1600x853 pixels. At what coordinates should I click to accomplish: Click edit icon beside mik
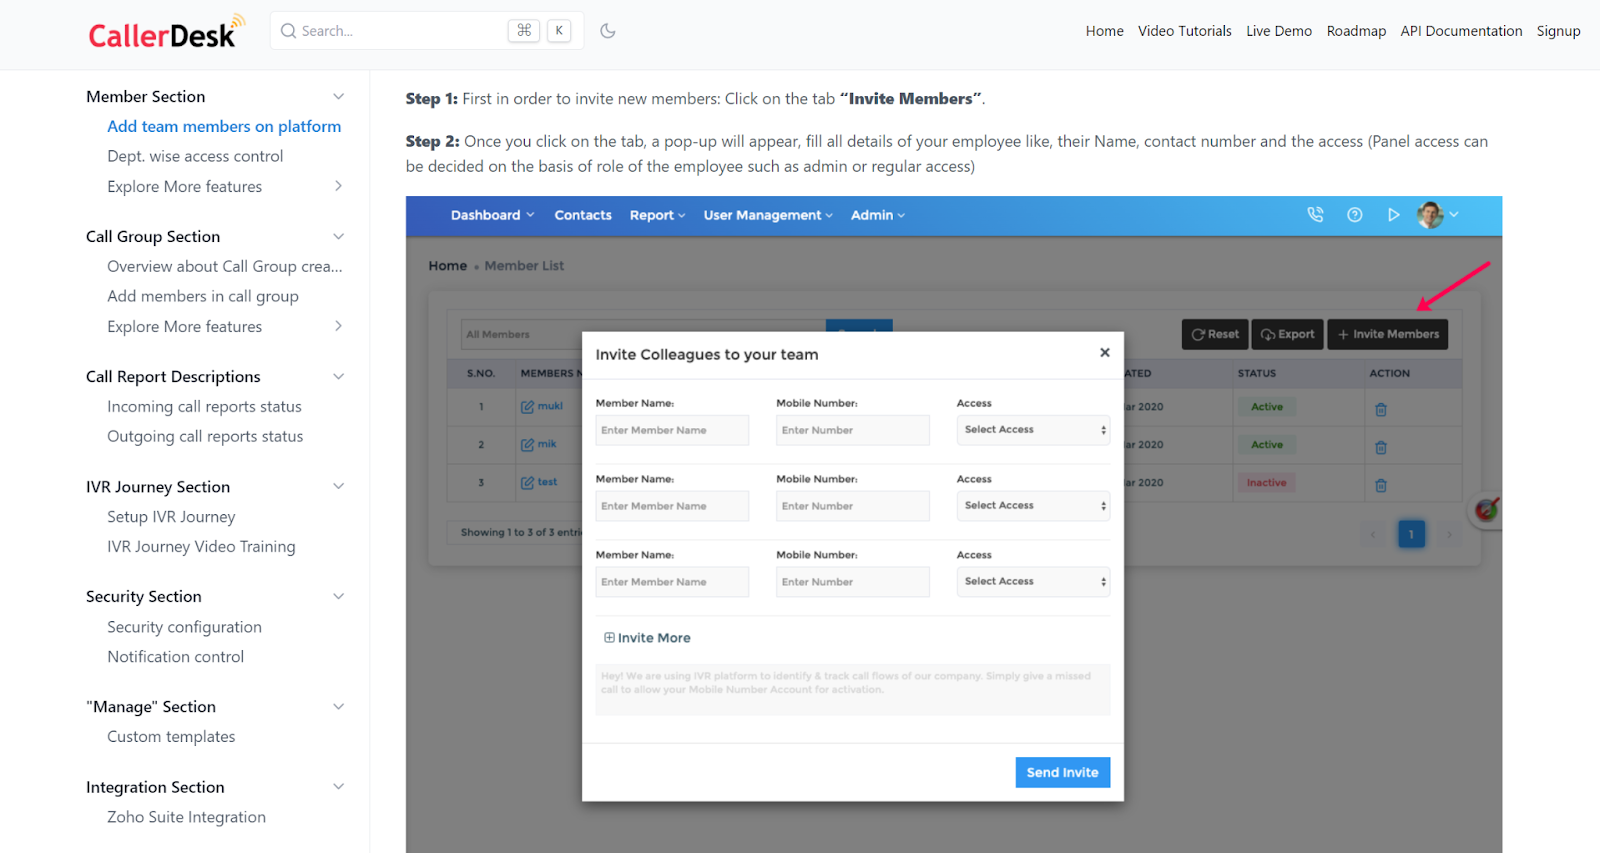[x=527, y=445]
